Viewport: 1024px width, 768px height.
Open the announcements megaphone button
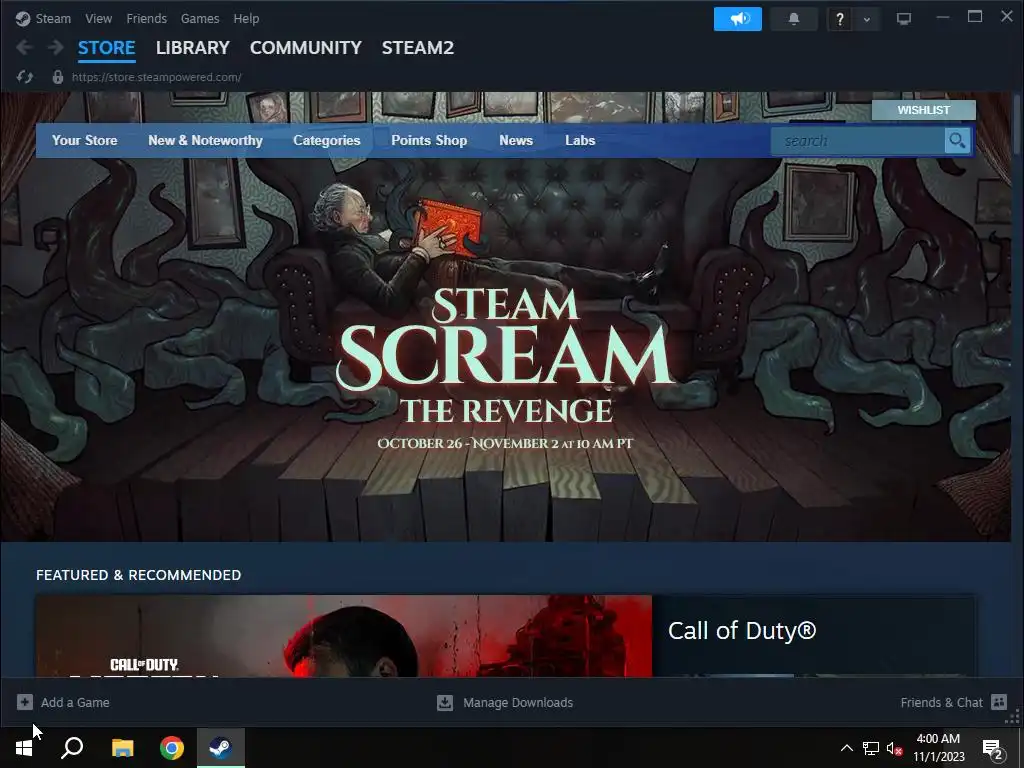pyautogui.click(x=738, y=19)
